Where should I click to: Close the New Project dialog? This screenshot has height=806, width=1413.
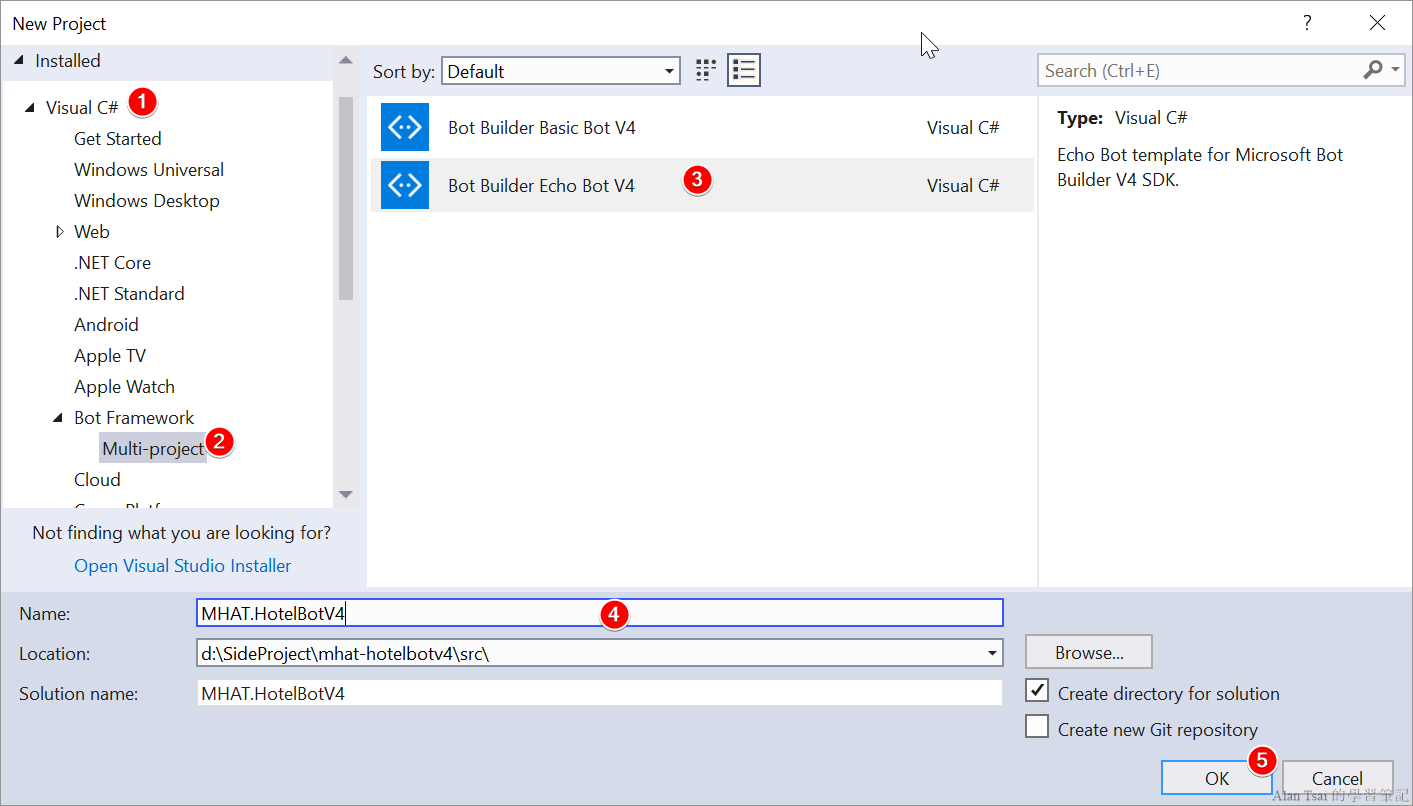[x=1378, y=23]
